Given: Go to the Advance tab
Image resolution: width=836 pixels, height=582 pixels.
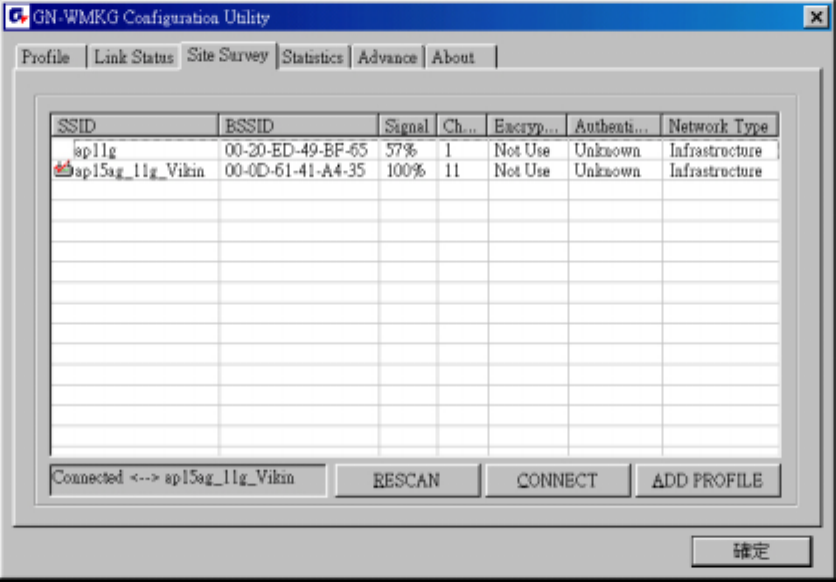Looking at the screenshot, I should (387, 57).
